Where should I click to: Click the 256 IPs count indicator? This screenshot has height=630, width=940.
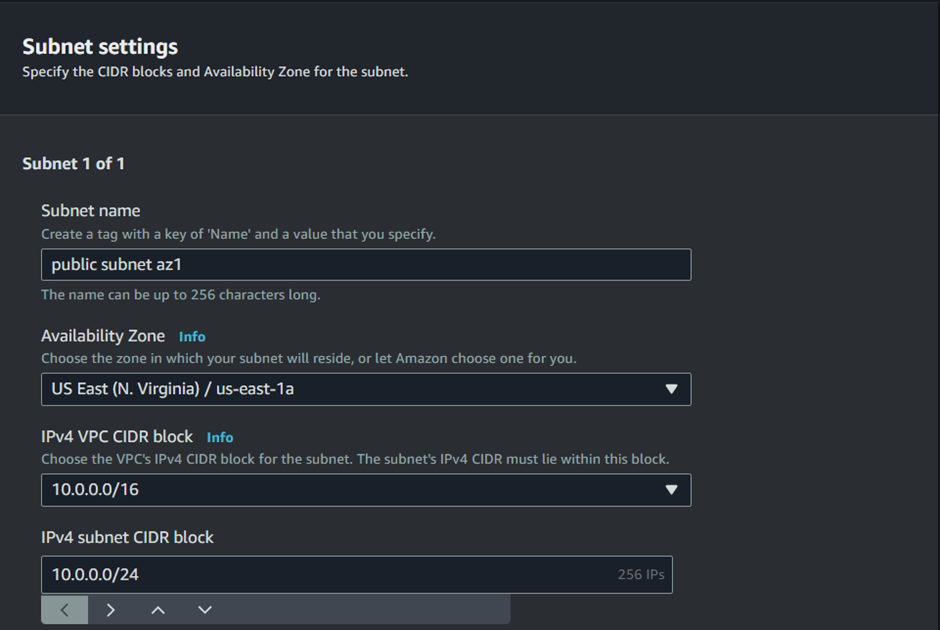(641, 574)
